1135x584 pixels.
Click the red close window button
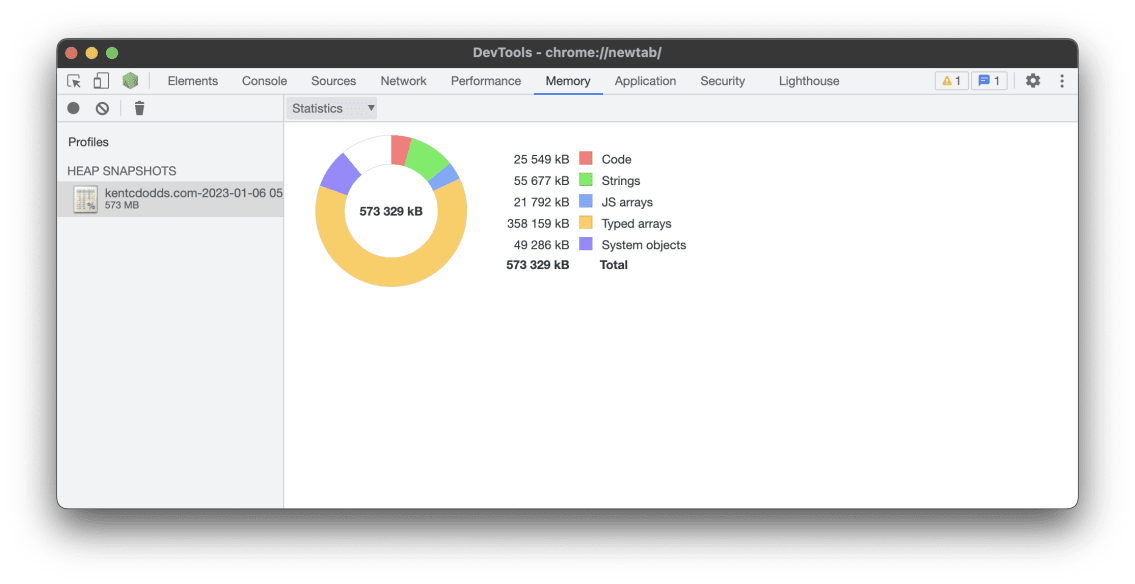[x=71, y=53]
